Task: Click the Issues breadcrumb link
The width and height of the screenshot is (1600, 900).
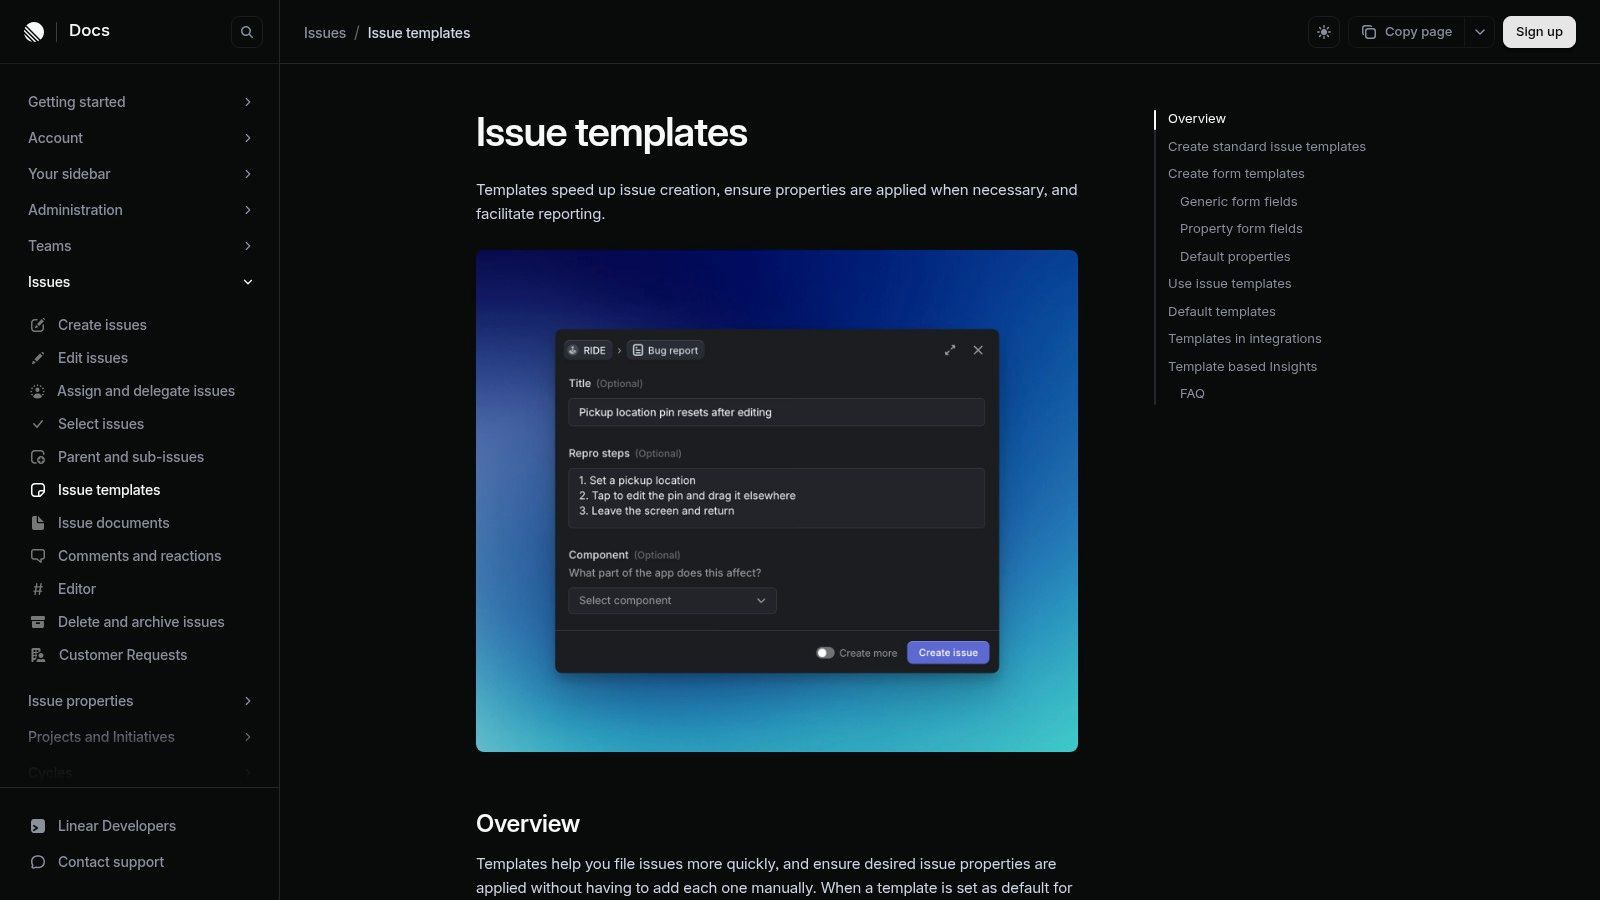Action: (324, 33)
